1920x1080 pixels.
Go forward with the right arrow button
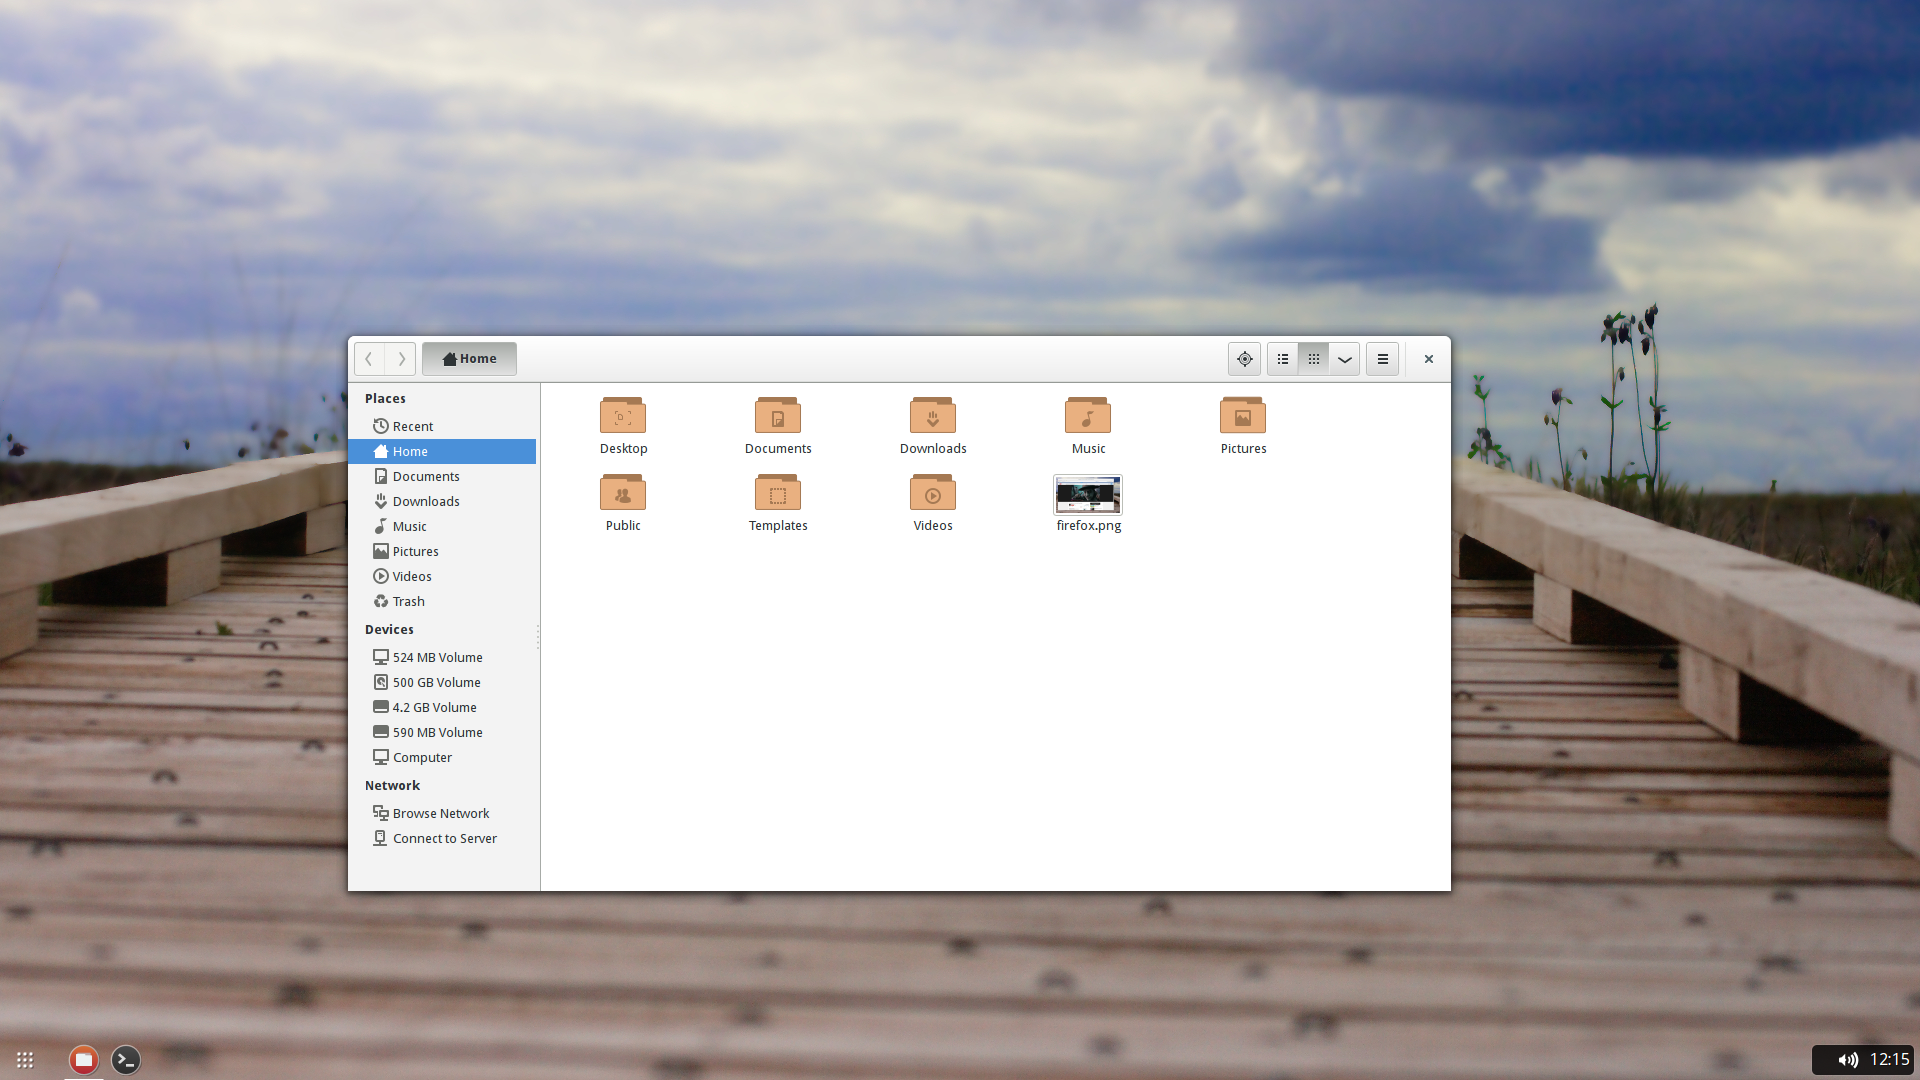click(401, 359)
